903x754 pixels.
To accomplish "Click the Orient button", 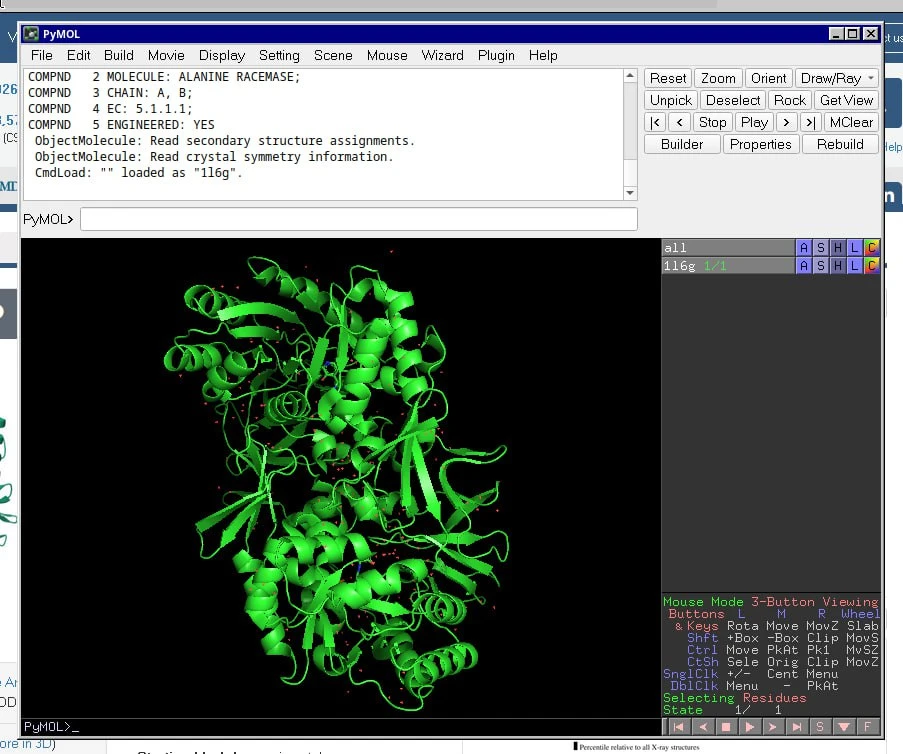I will [768, 78].
